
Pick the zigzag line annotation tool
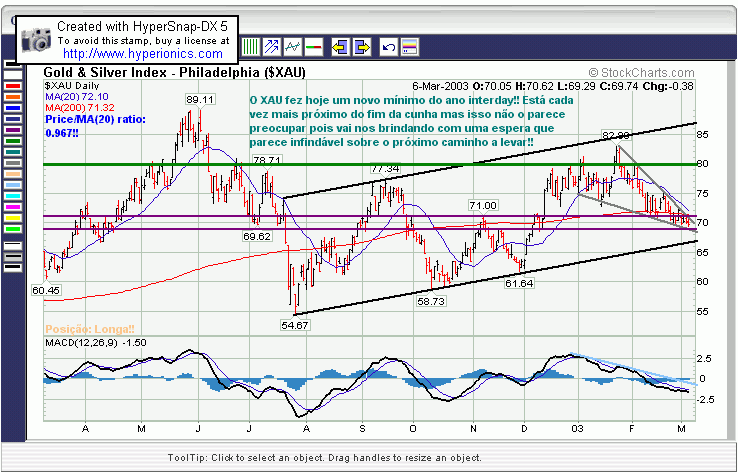pyautogui.click(x=293, y=47)
